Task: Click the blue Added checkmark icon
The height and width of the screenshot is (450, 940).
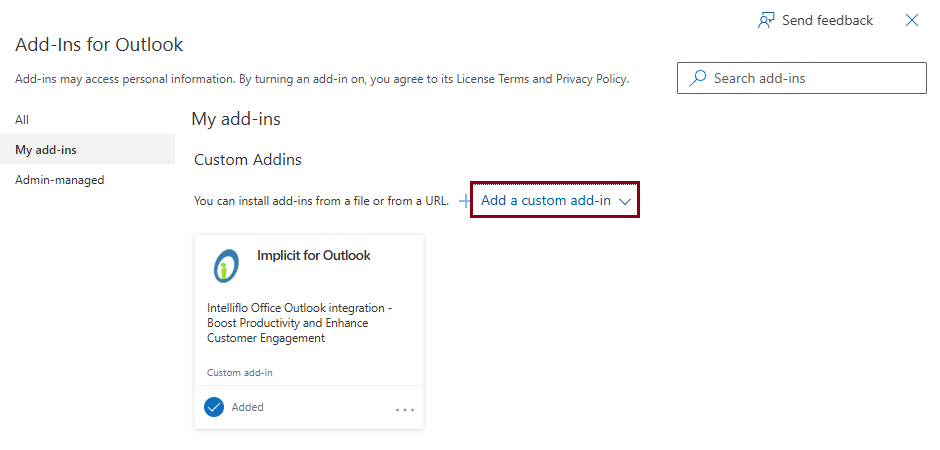Action: point(214,407)
